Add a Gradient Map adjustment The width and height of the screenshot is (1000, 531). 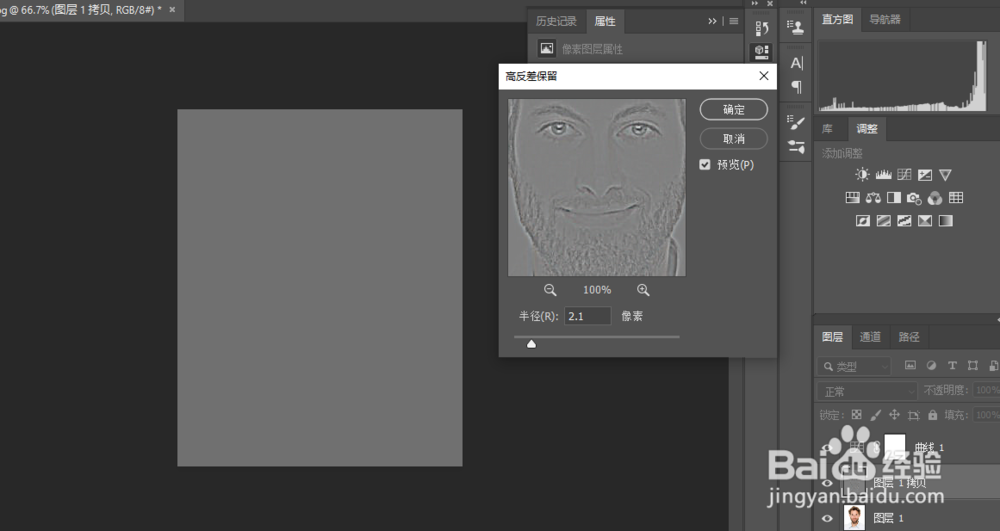pos(945,221)
